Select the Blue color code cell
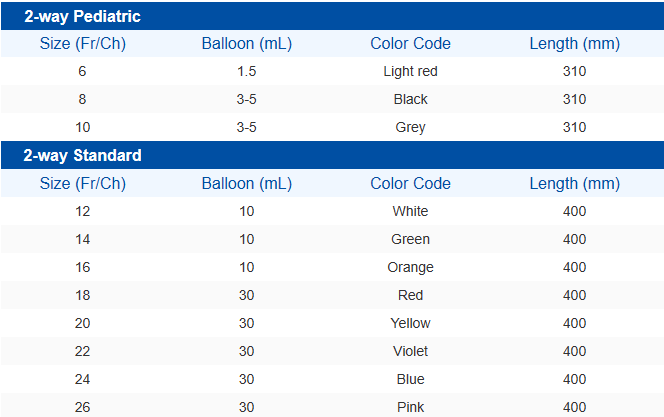Screen dimensions: 664x417 coord(410,379)
